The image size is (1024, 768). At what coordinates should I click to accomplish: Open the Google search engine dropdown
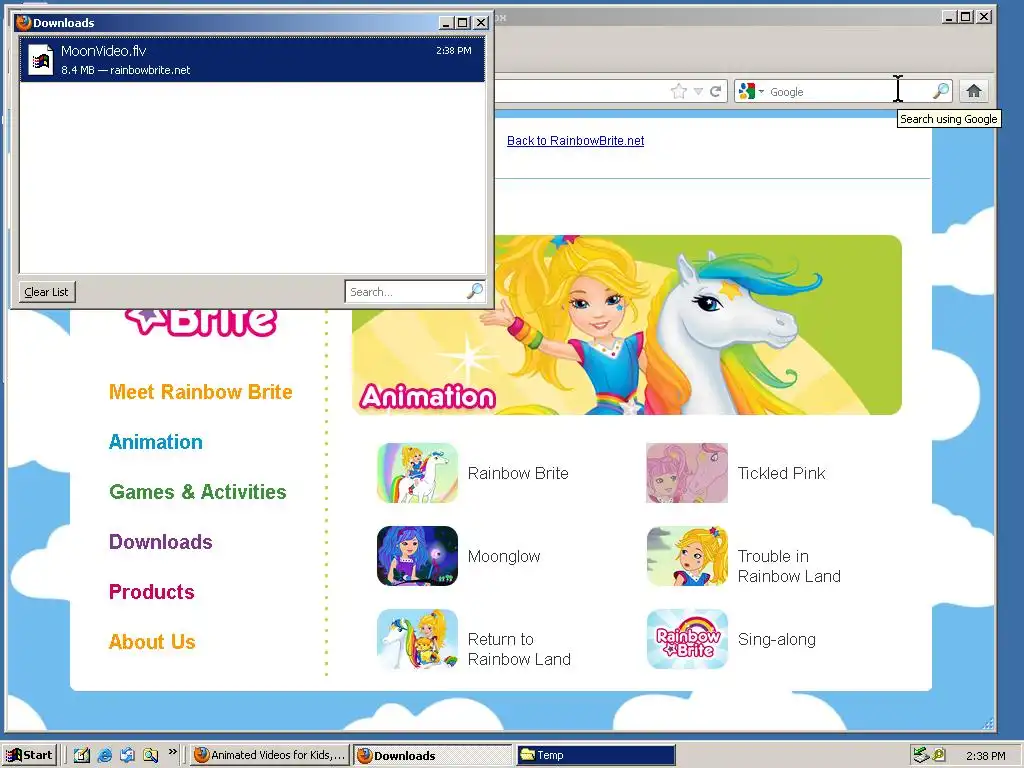click(750, 91)
